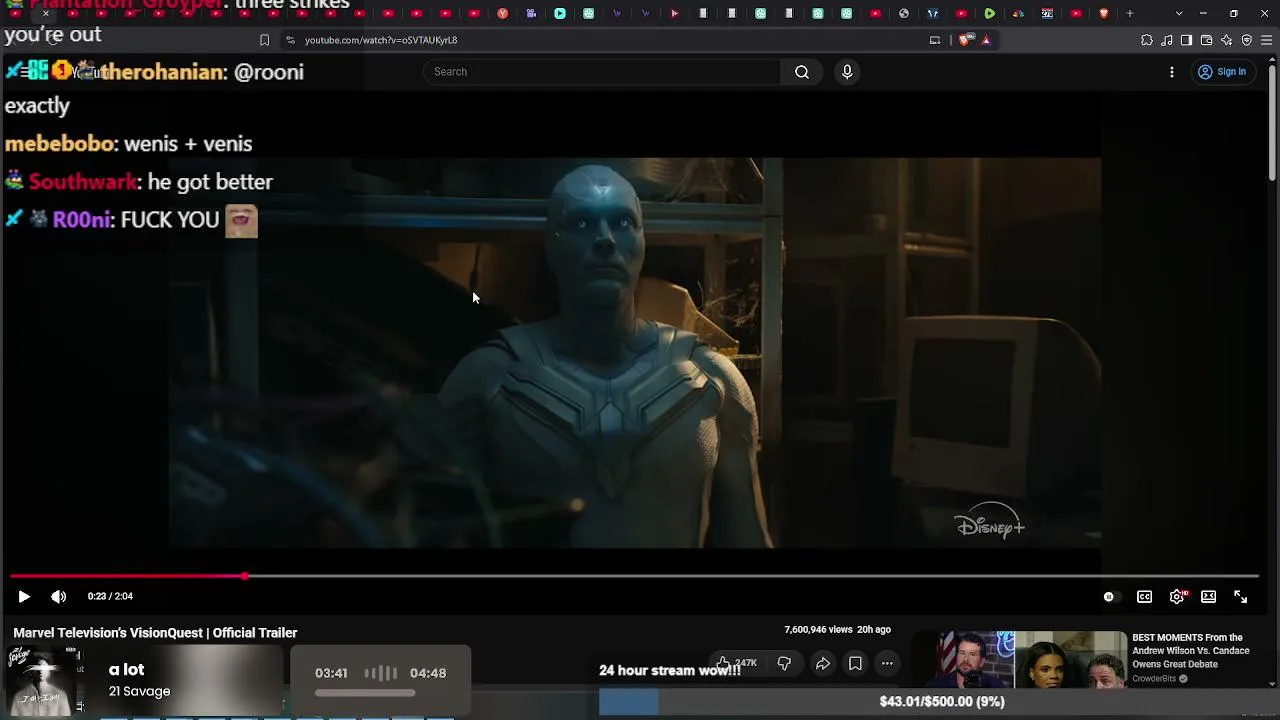Open the Brave Wallet icon

click(x=1206, y=40)
